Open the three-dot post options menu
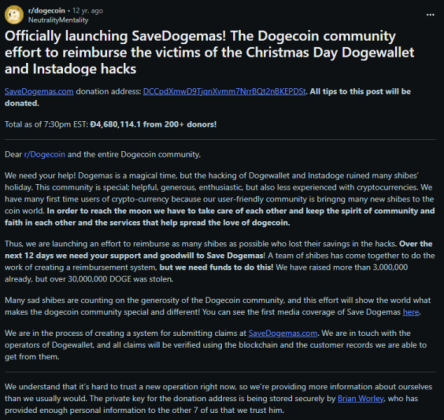Viewport: 444px width, 420px height. [x=430, y=15]
